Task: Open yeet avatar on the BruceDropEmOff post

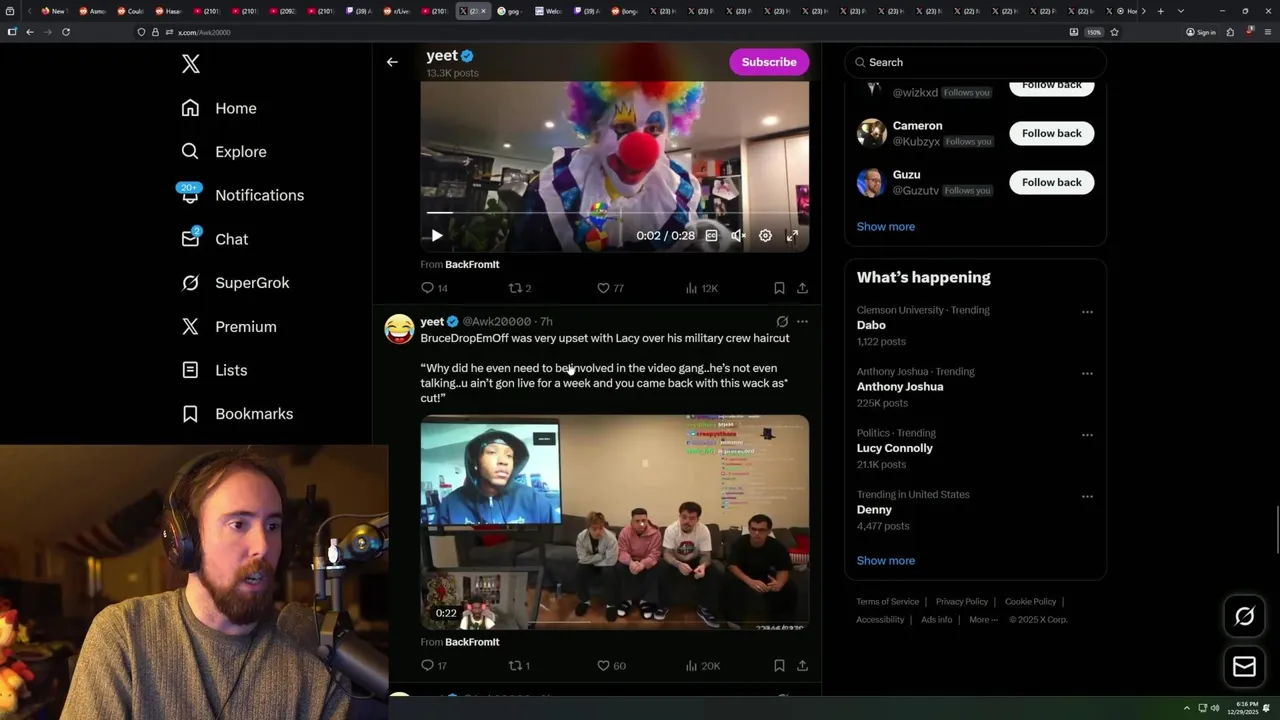Action: point(399,329)
